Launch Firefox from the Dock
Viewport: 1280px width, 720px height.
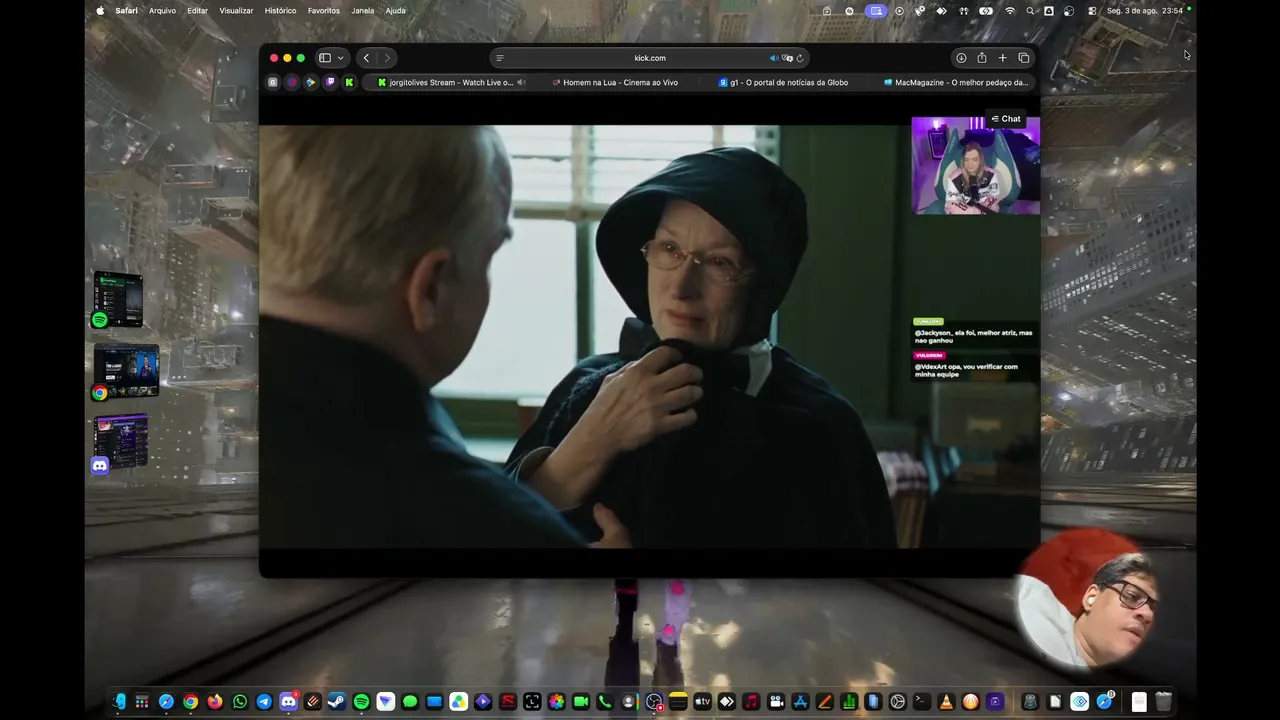pyautogui.click(x=215, y=702)
